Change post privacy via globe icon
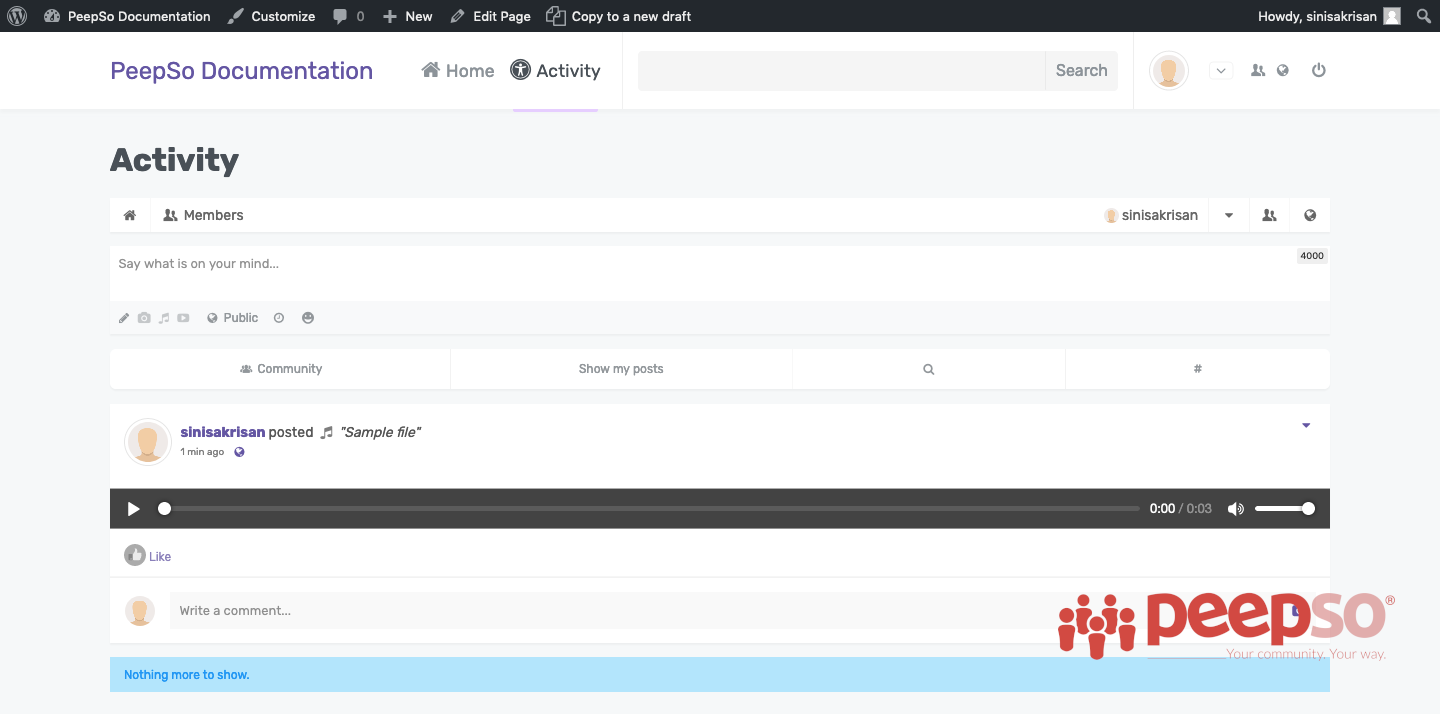The height and width of the screenshot is (714, 1440). click(x=239, y=452)
